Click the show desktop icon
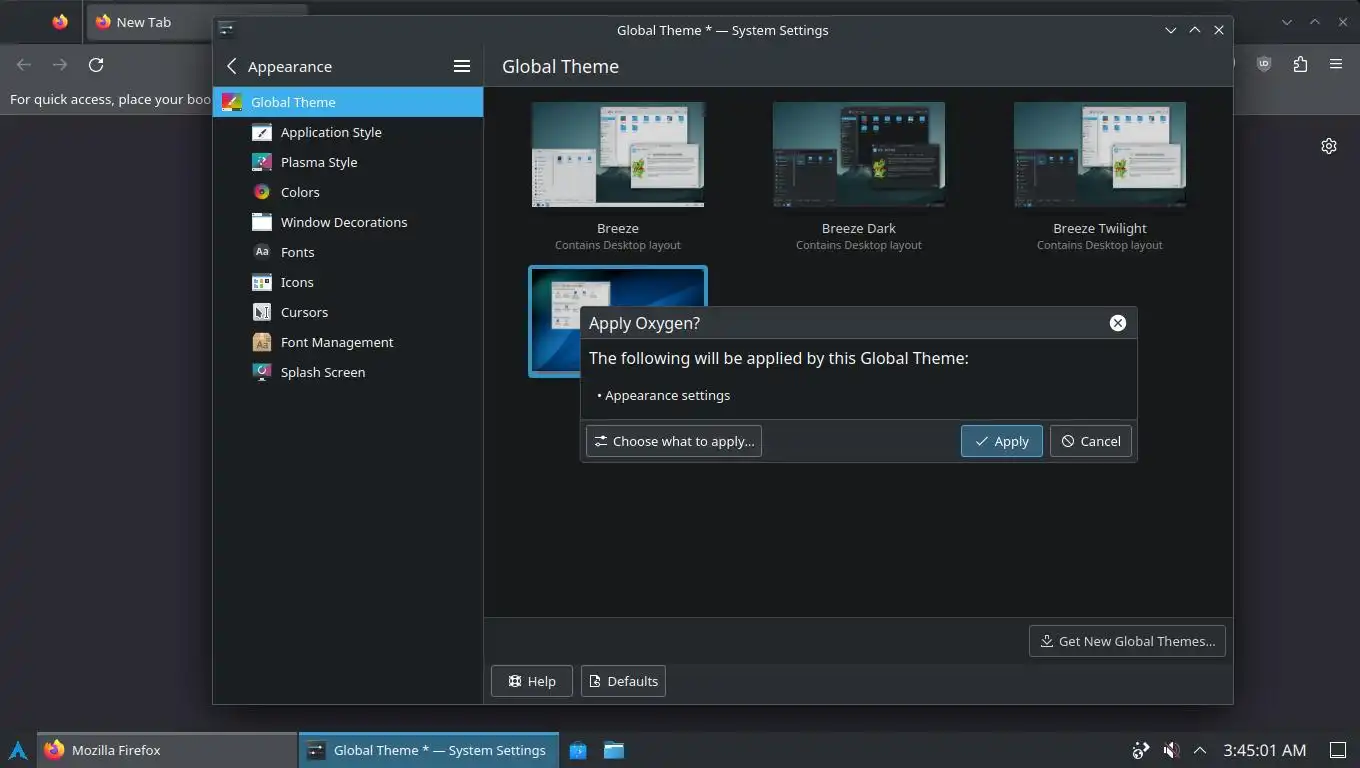This screenshot has height=768, width=1360. pyautogui.click(x=1338, y=750)
